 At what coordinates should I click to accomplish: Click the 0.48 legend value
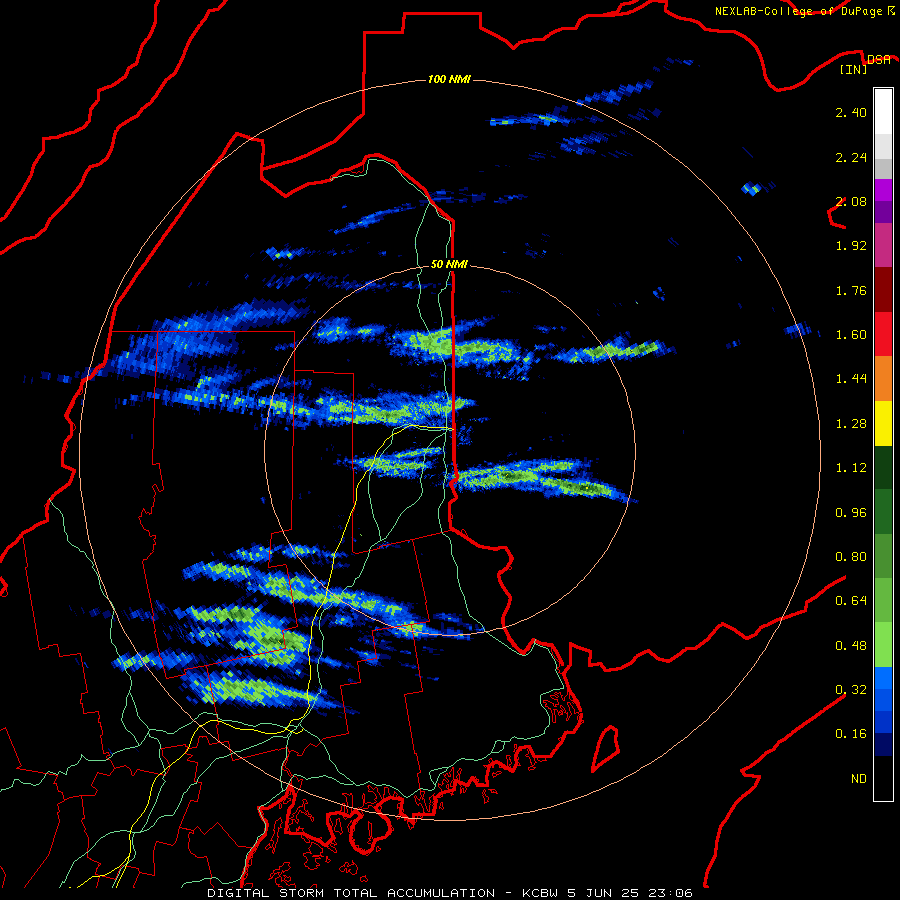[x=851, y=646]
